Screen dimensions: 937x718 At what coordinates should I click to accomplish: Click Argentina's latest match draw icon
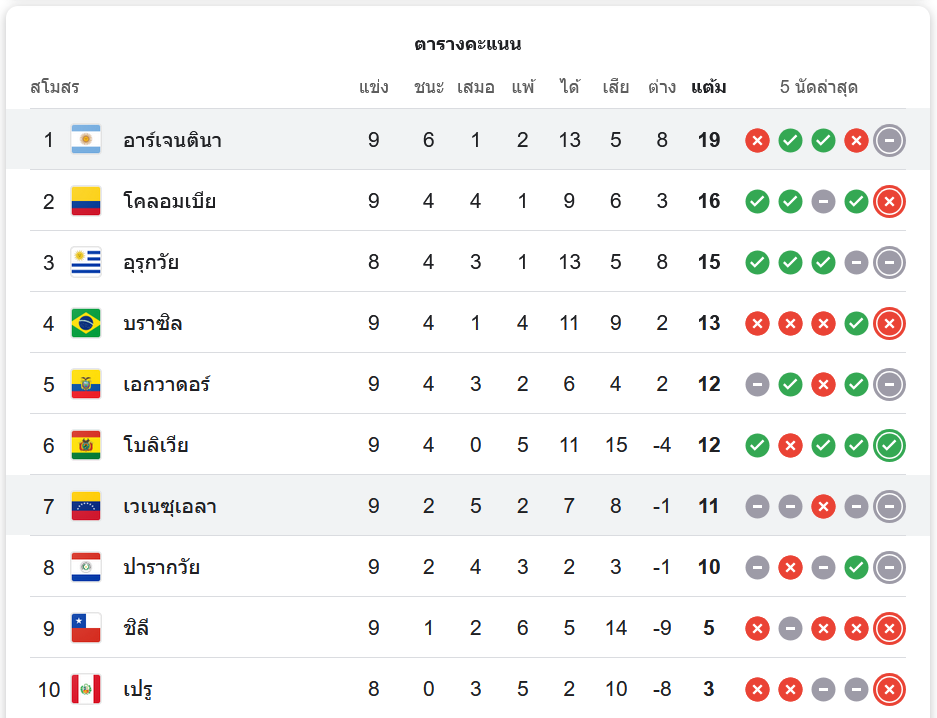[889, 140]
